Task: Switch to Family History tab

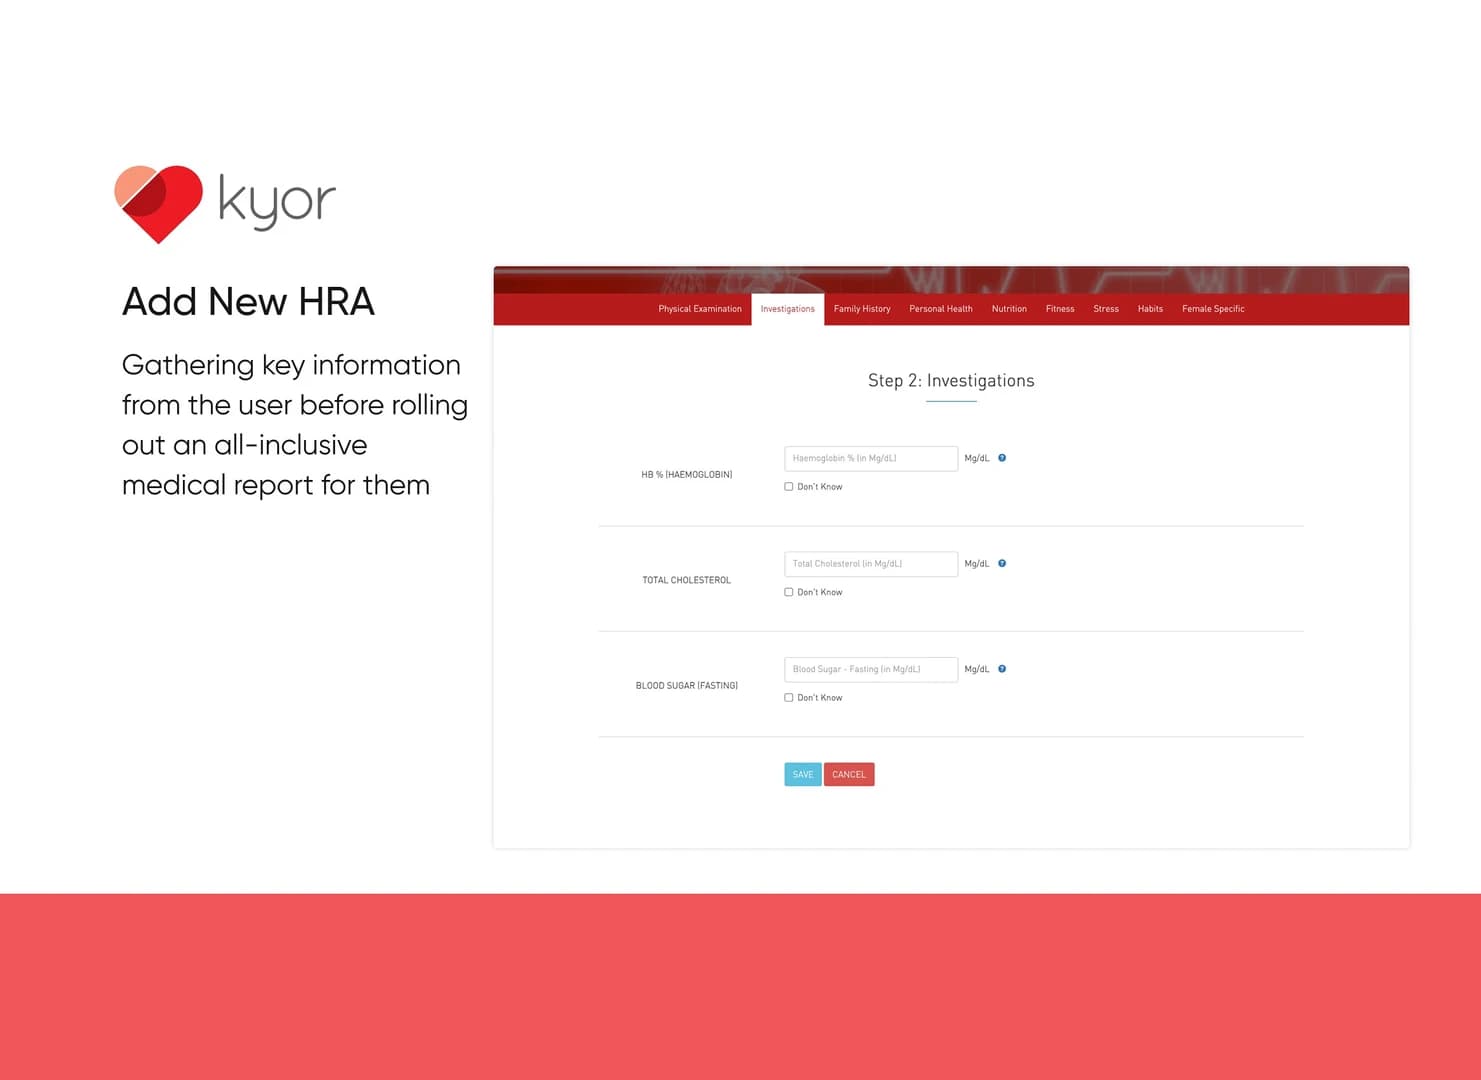Action: coord(862,309)
